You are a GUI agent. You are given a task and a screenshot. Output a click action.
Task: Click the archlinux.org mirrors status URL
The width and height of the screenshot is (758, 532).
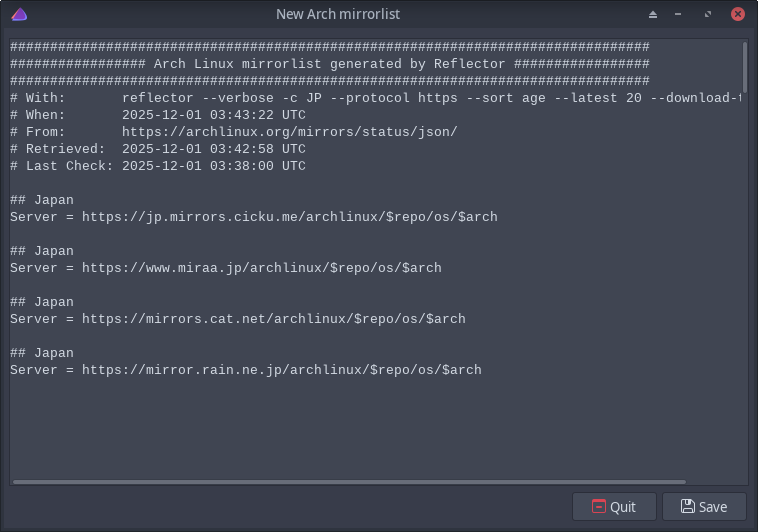pos(289,132)
